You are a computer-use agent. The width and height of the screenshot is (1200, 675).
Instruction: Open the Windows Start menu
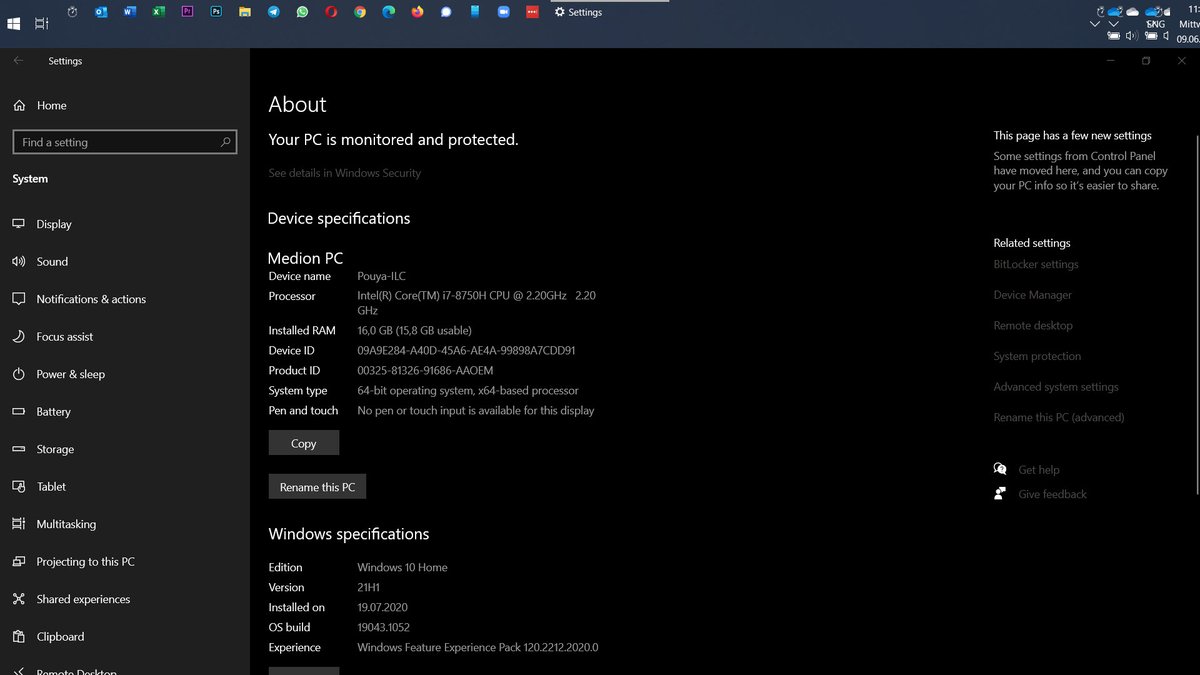coord(14,23)
